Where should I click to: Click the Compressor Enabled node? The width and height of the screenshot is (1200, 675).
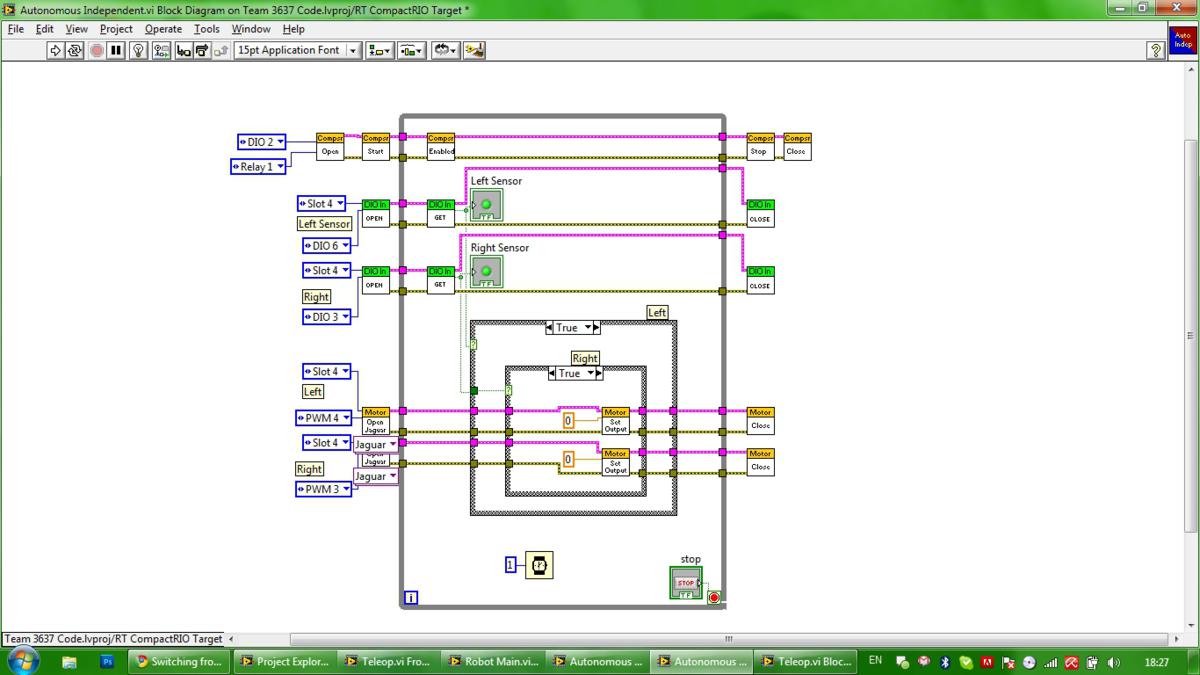pyautogui.click(x=441, y=146)
